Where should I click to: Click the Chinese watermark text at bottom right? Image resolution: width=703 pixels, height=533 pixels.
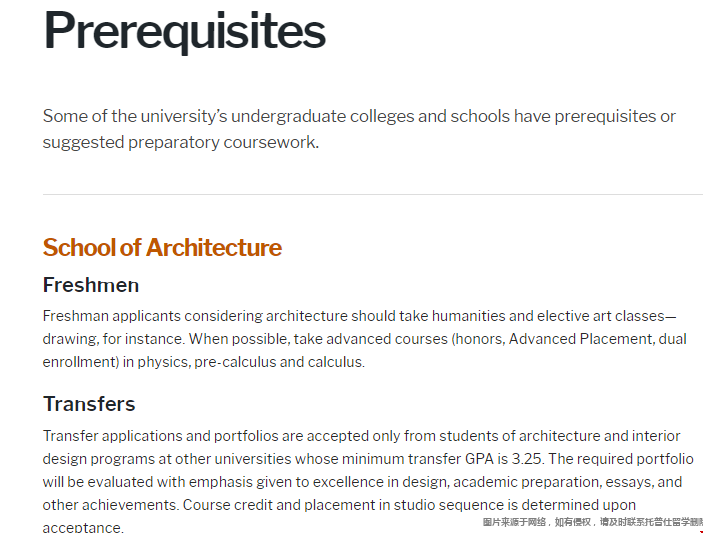pyautogui.click(x=592, y=522)
